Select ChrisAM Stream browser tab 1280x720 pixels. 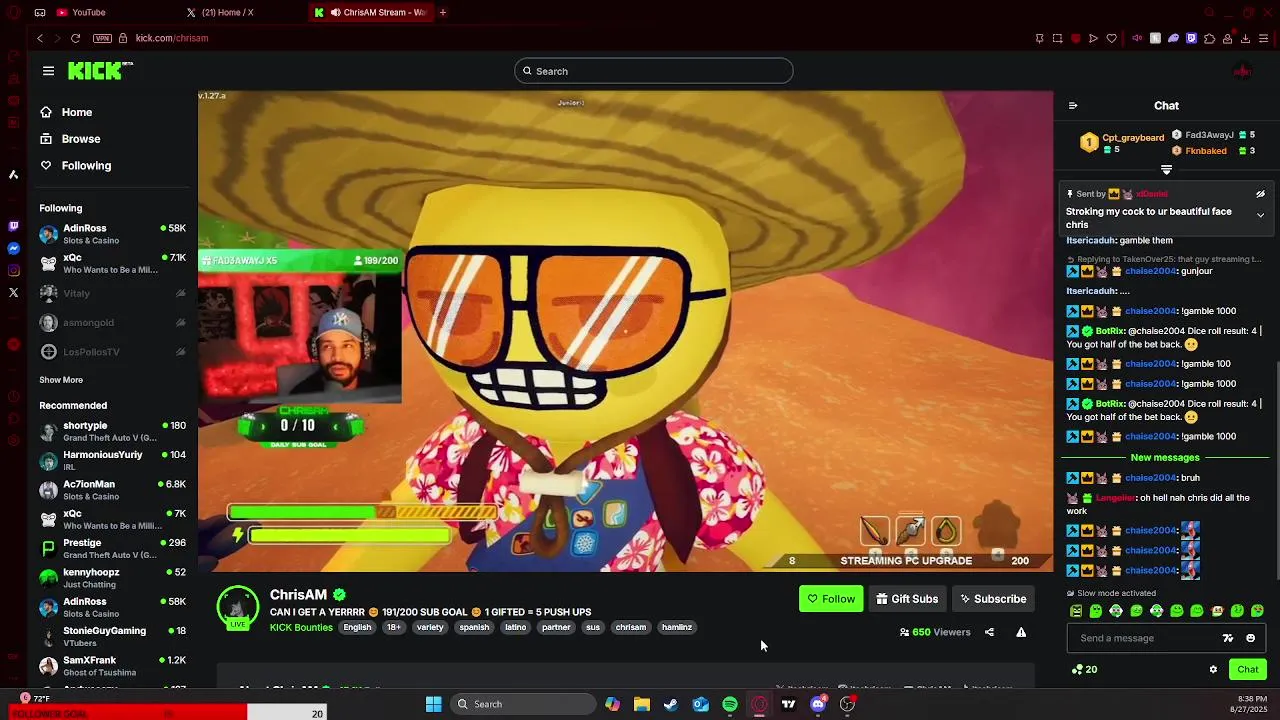370,12
